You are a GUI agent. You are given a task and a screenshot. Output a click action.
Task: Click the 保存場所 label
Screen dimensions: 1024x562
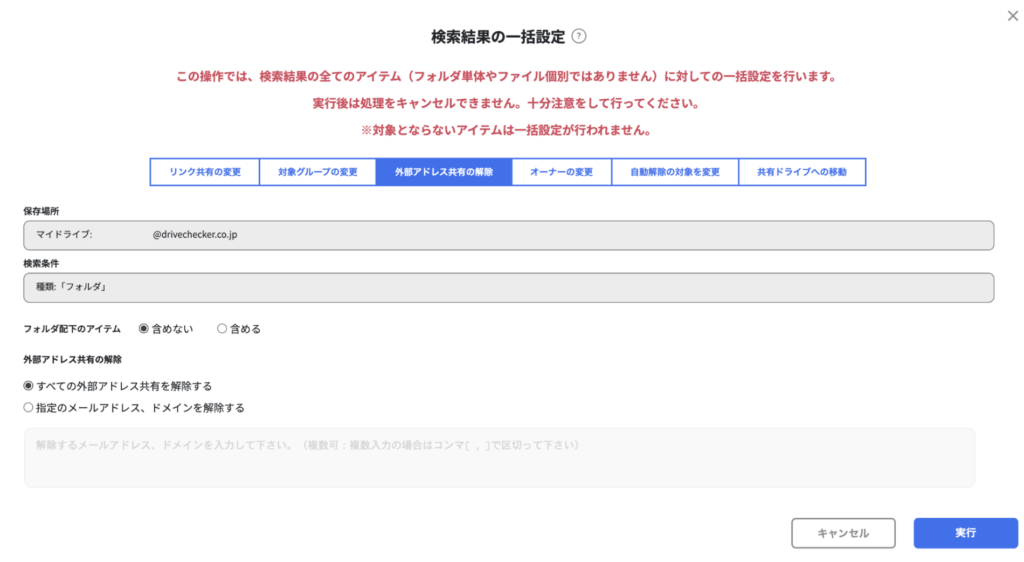tap(41, 211)
